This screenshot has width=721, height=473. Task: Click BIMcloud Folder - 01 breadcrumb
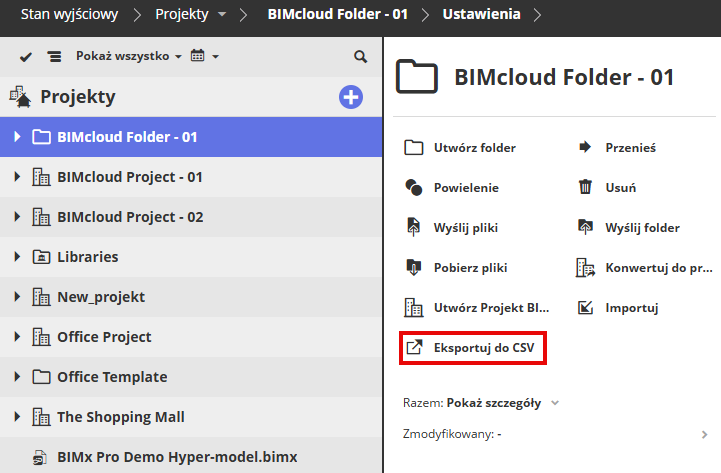(338, 14)
